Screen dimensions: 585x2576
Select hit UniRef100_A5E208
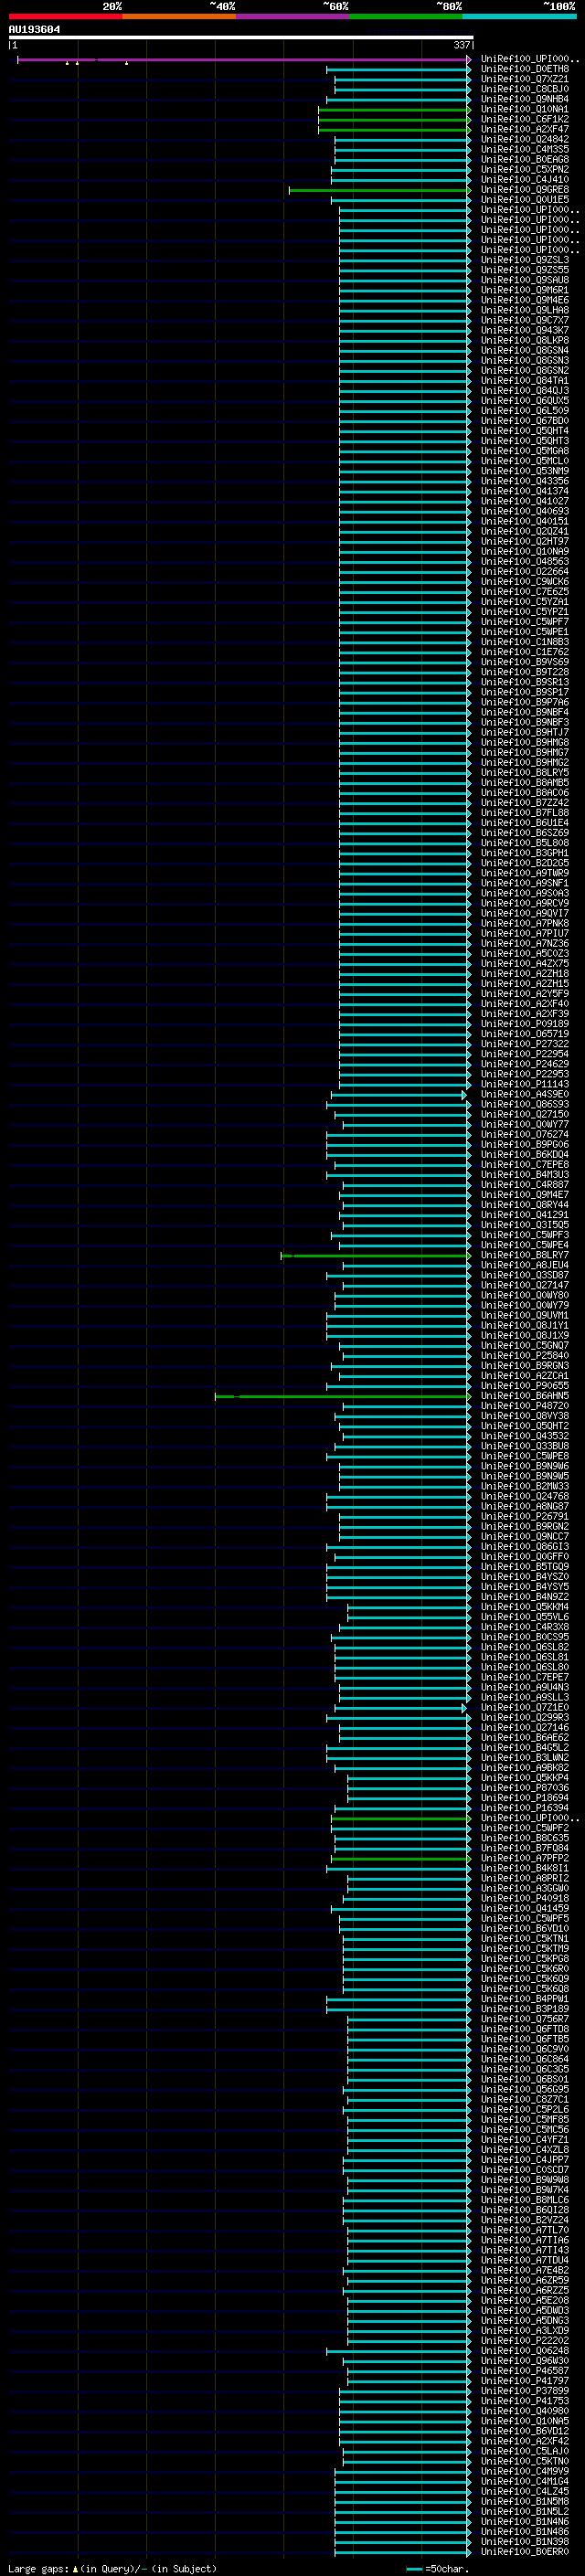(x=525, y=2300)
